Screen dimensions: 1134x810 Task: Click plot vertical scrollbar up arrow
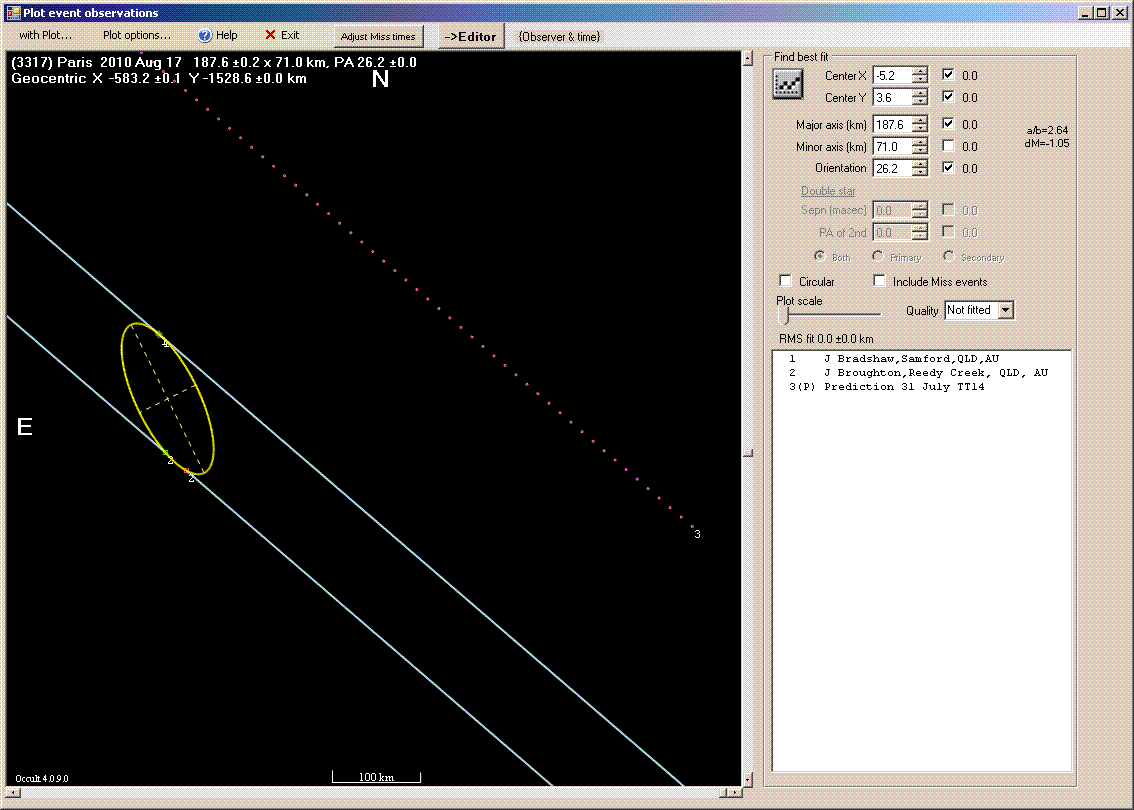748,59
